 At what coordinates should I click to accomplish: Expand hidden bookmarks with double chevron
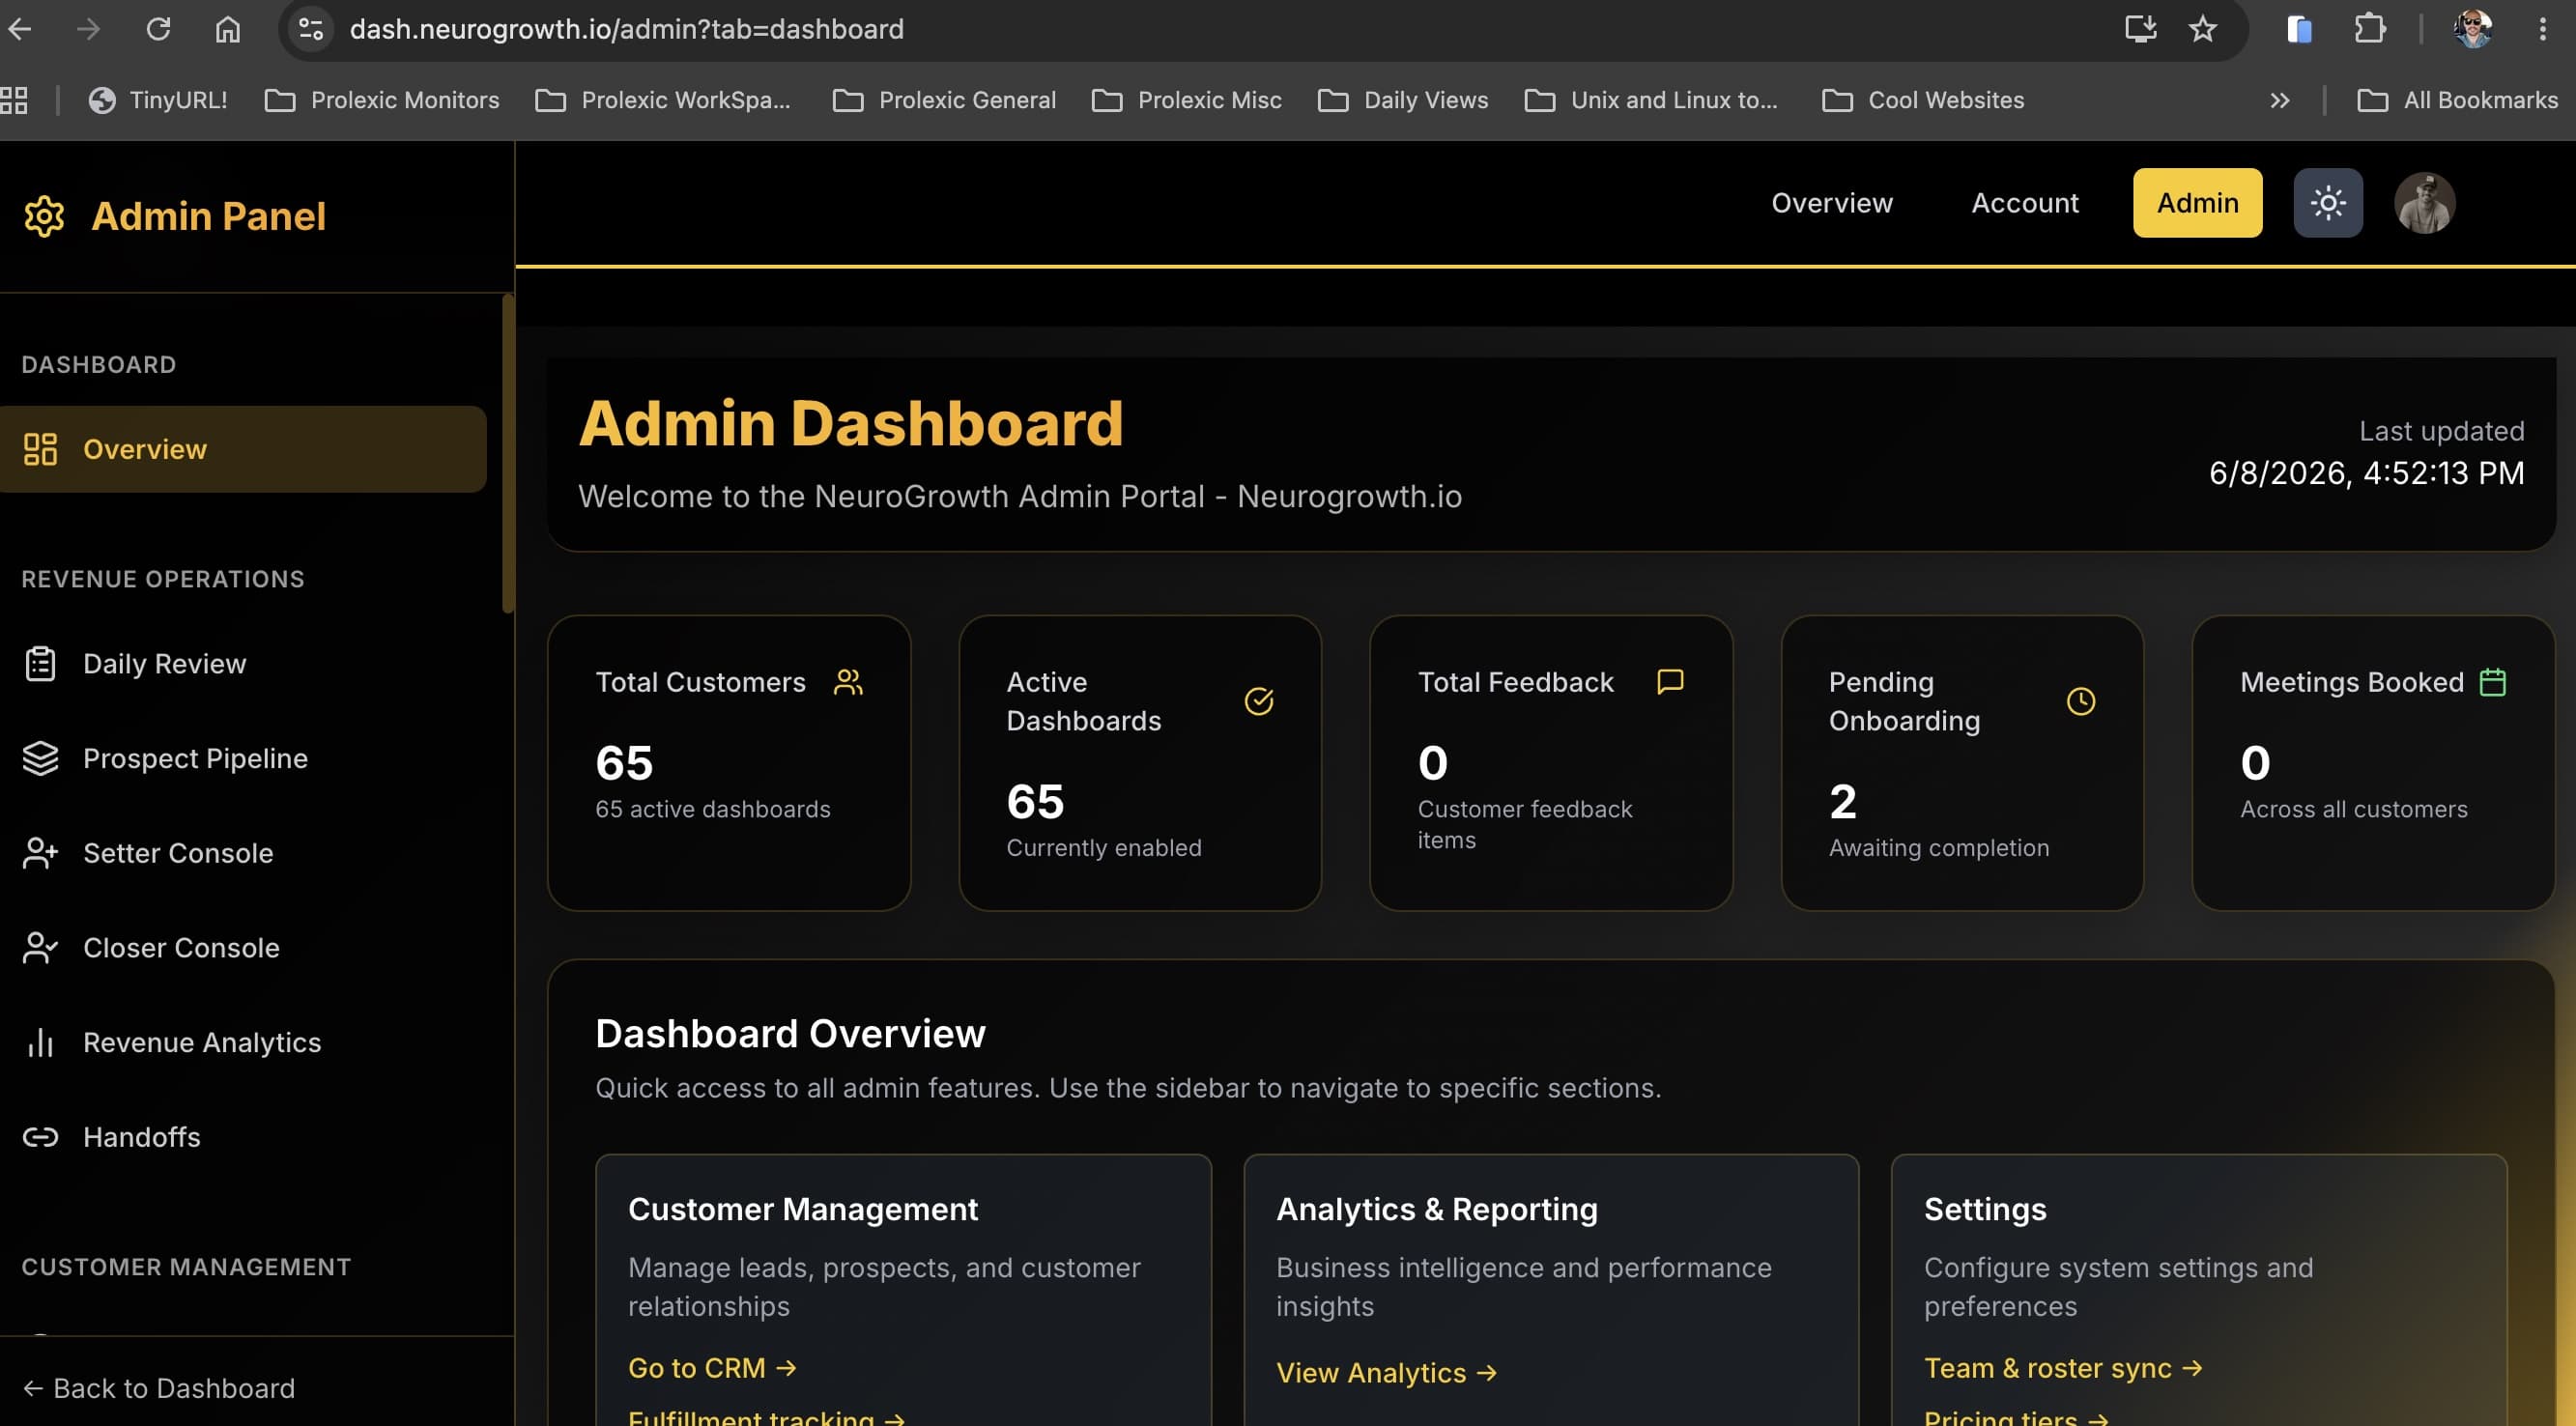(x=2279, y=100)
